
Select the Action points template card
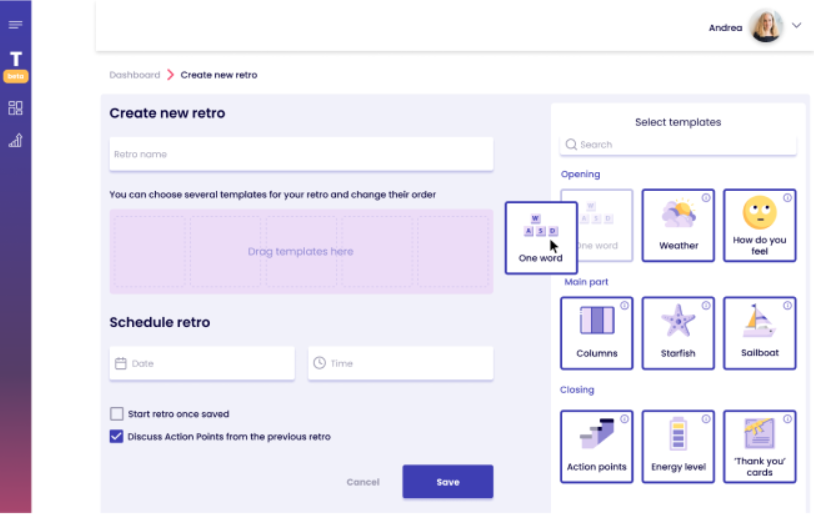596,447
